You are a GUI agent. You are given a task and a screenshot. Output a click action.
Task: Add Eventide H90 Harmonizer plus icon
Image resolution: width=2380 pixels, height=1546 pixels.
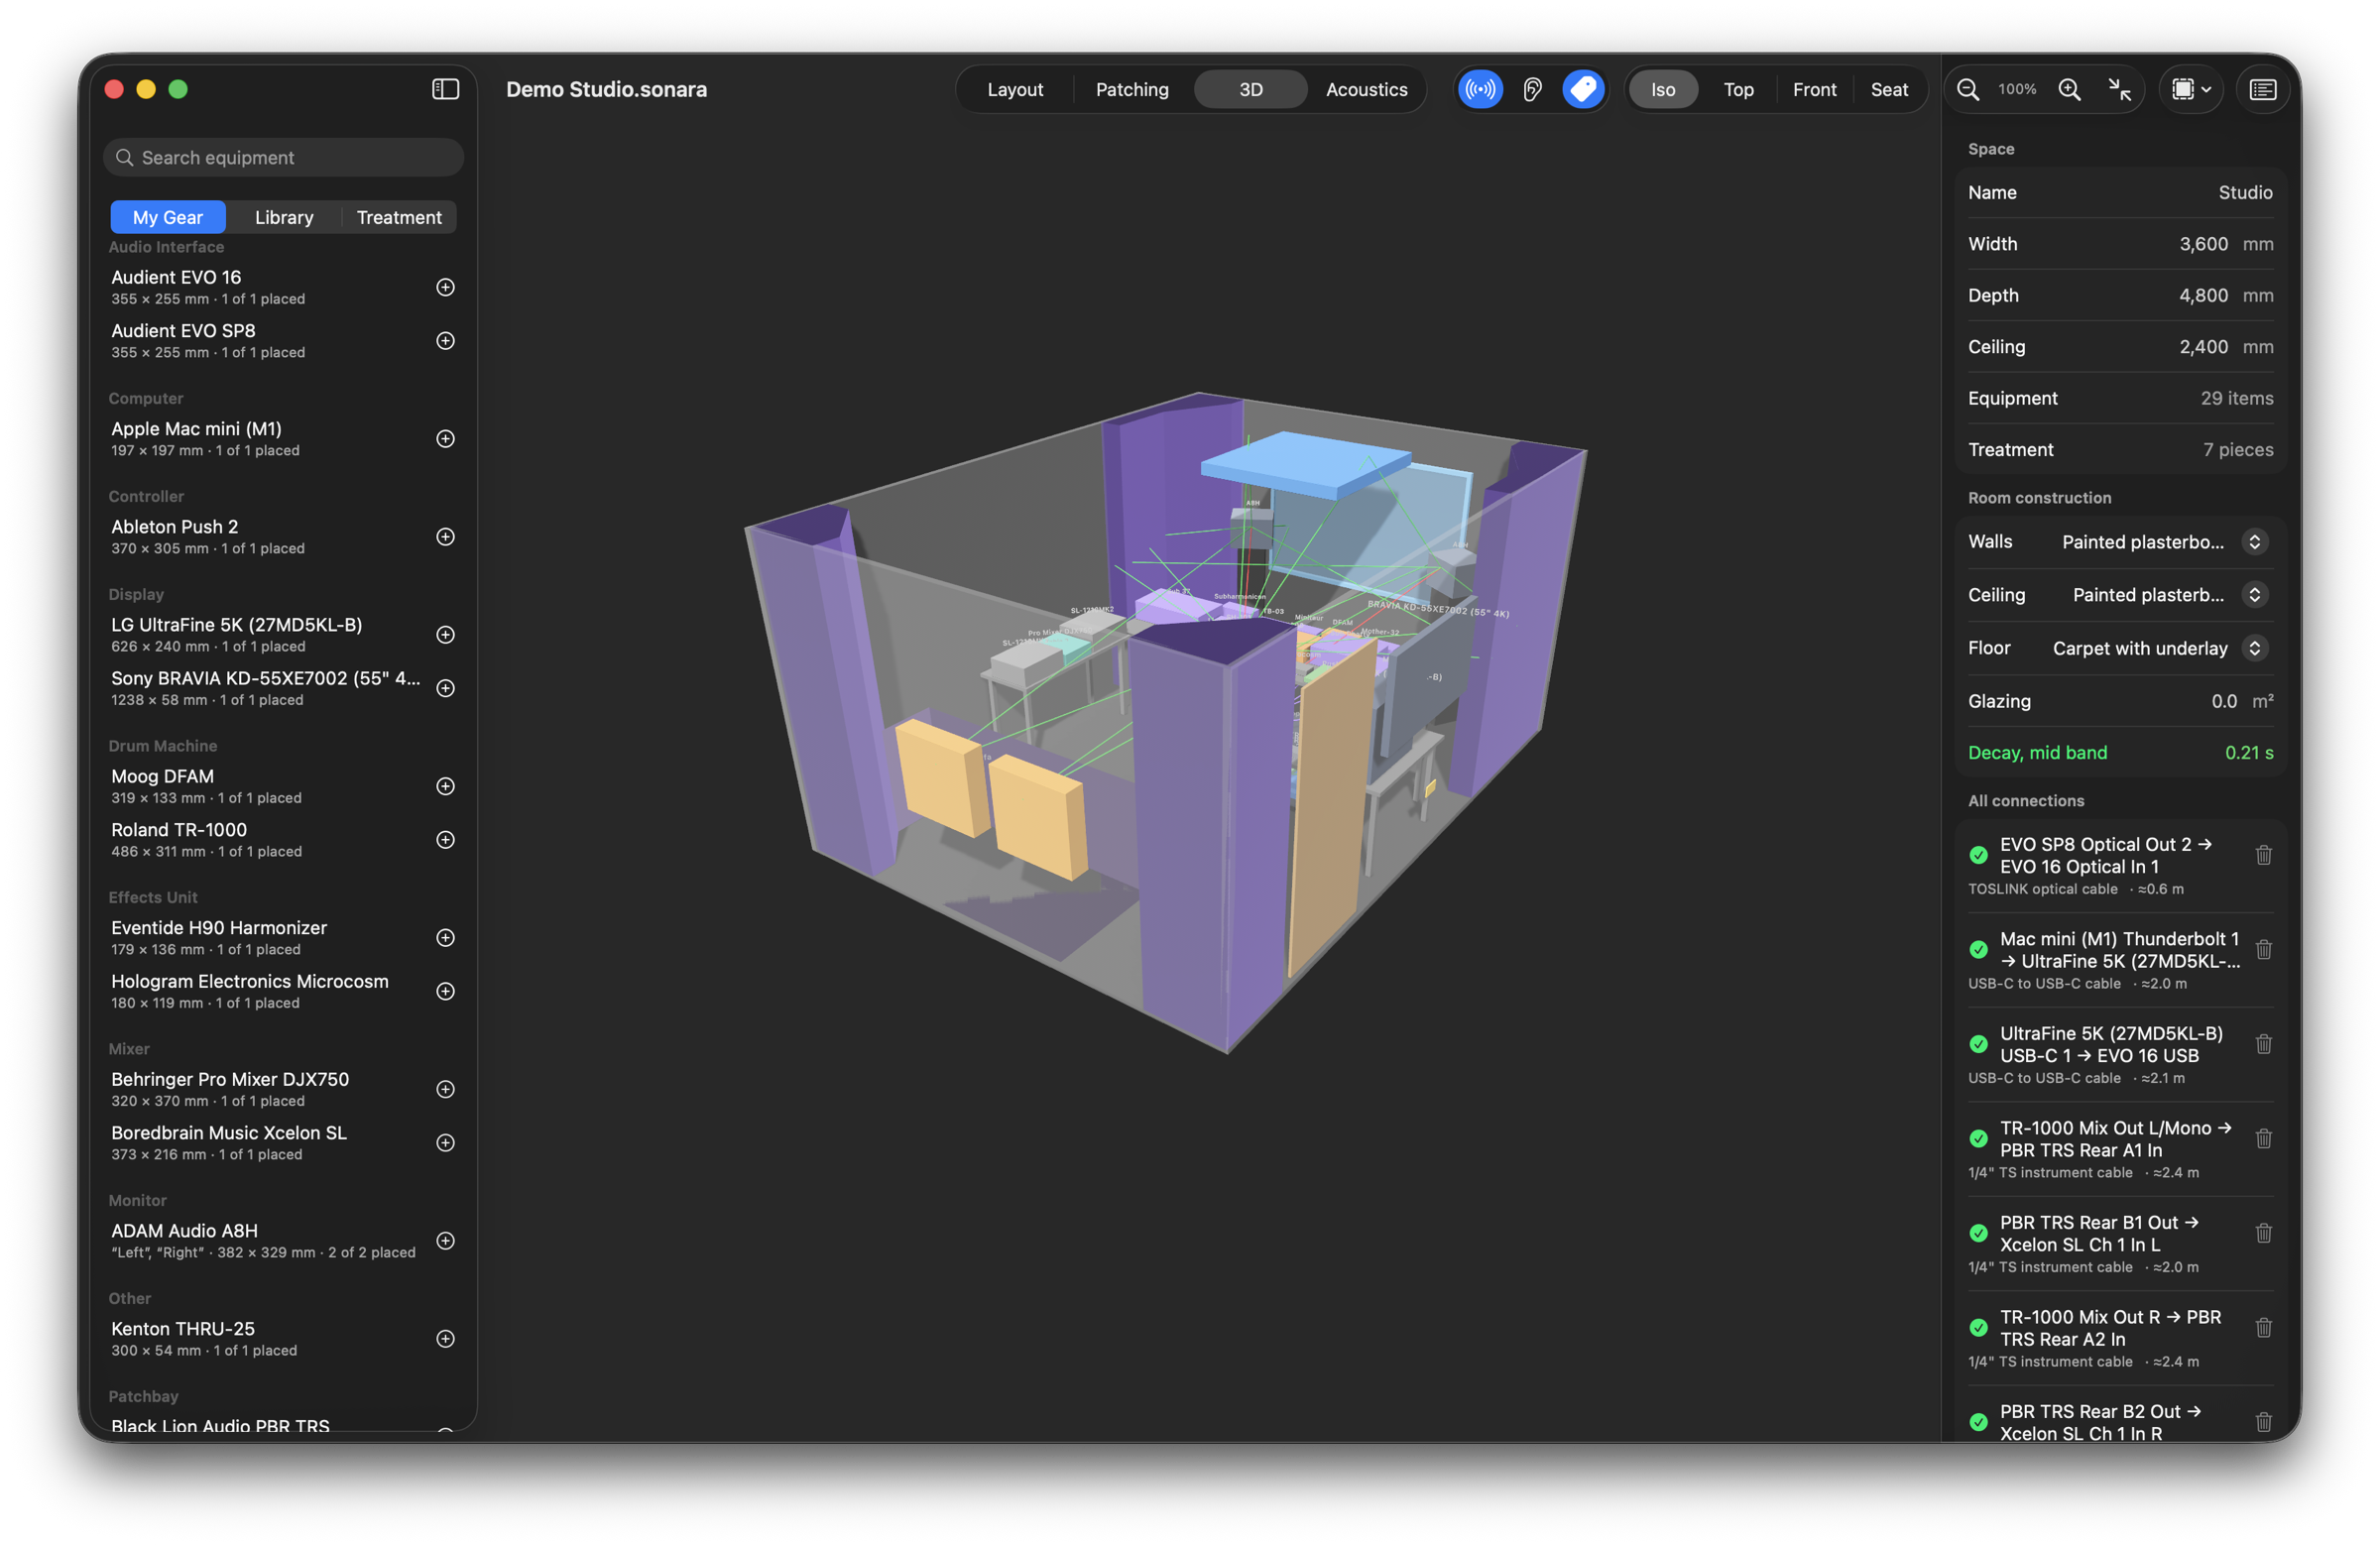tap(446, 938)
